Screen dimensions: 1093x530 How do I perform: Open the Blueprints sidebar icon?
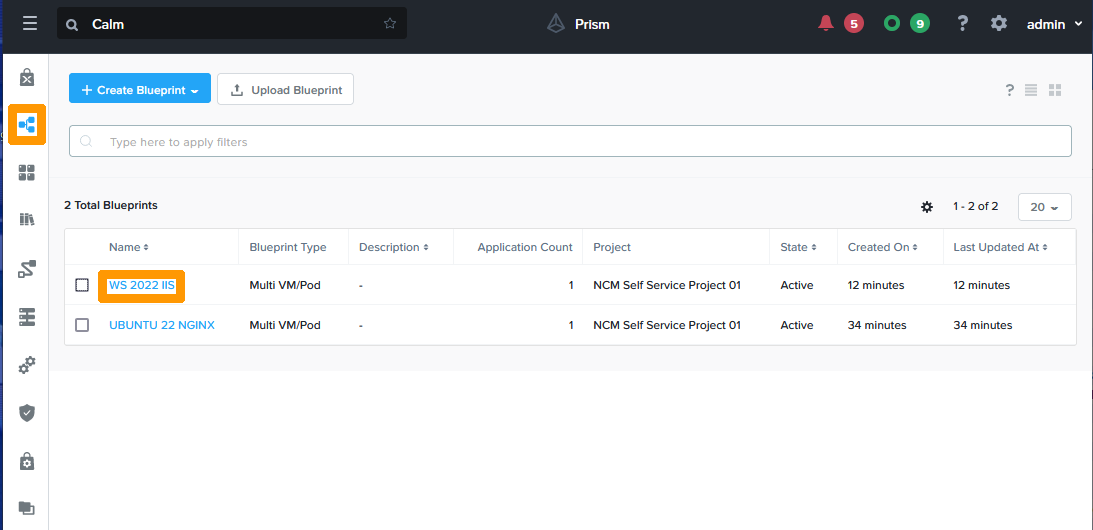(27, 125)
